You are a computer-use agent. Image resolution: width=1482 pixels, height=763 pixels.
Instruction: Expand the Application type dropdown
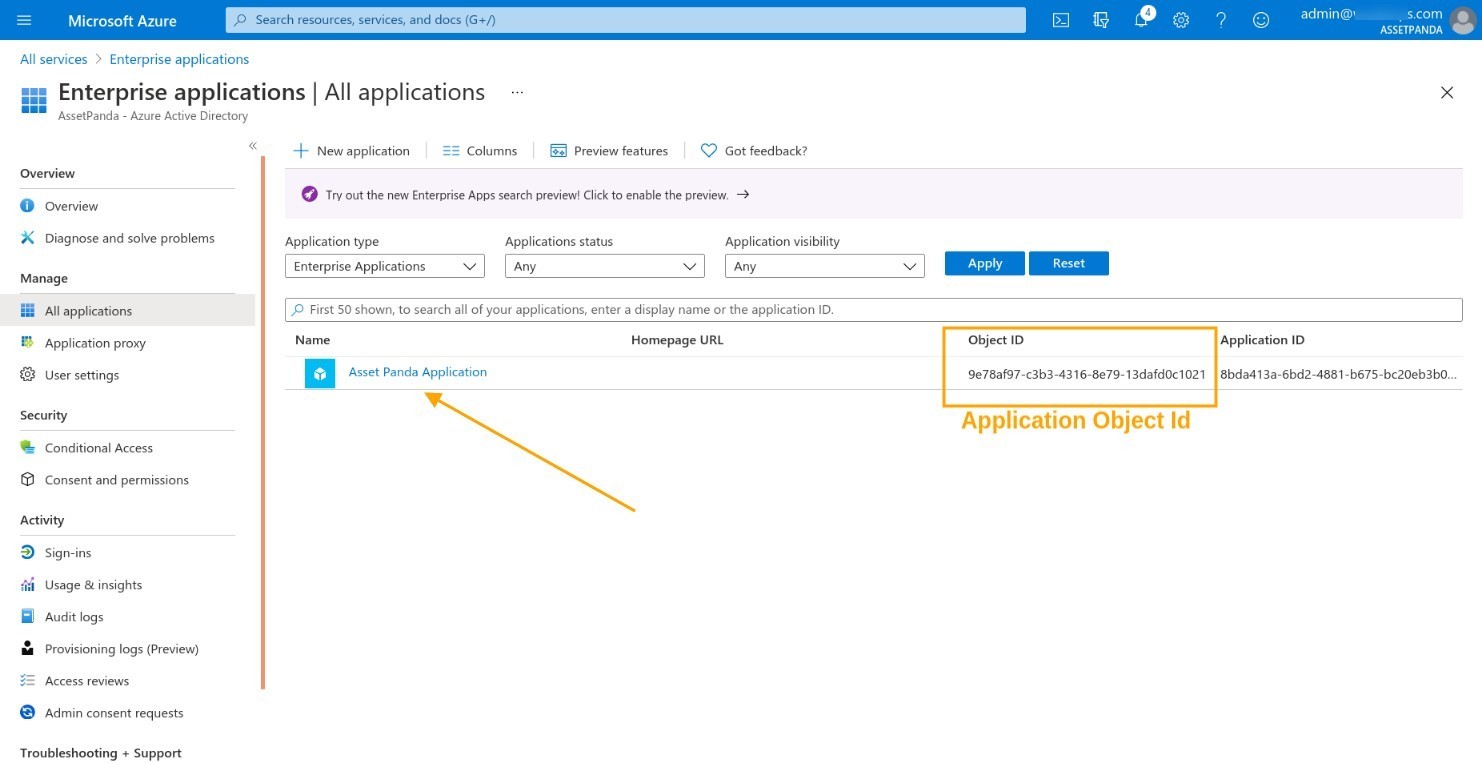coord(385,266)
